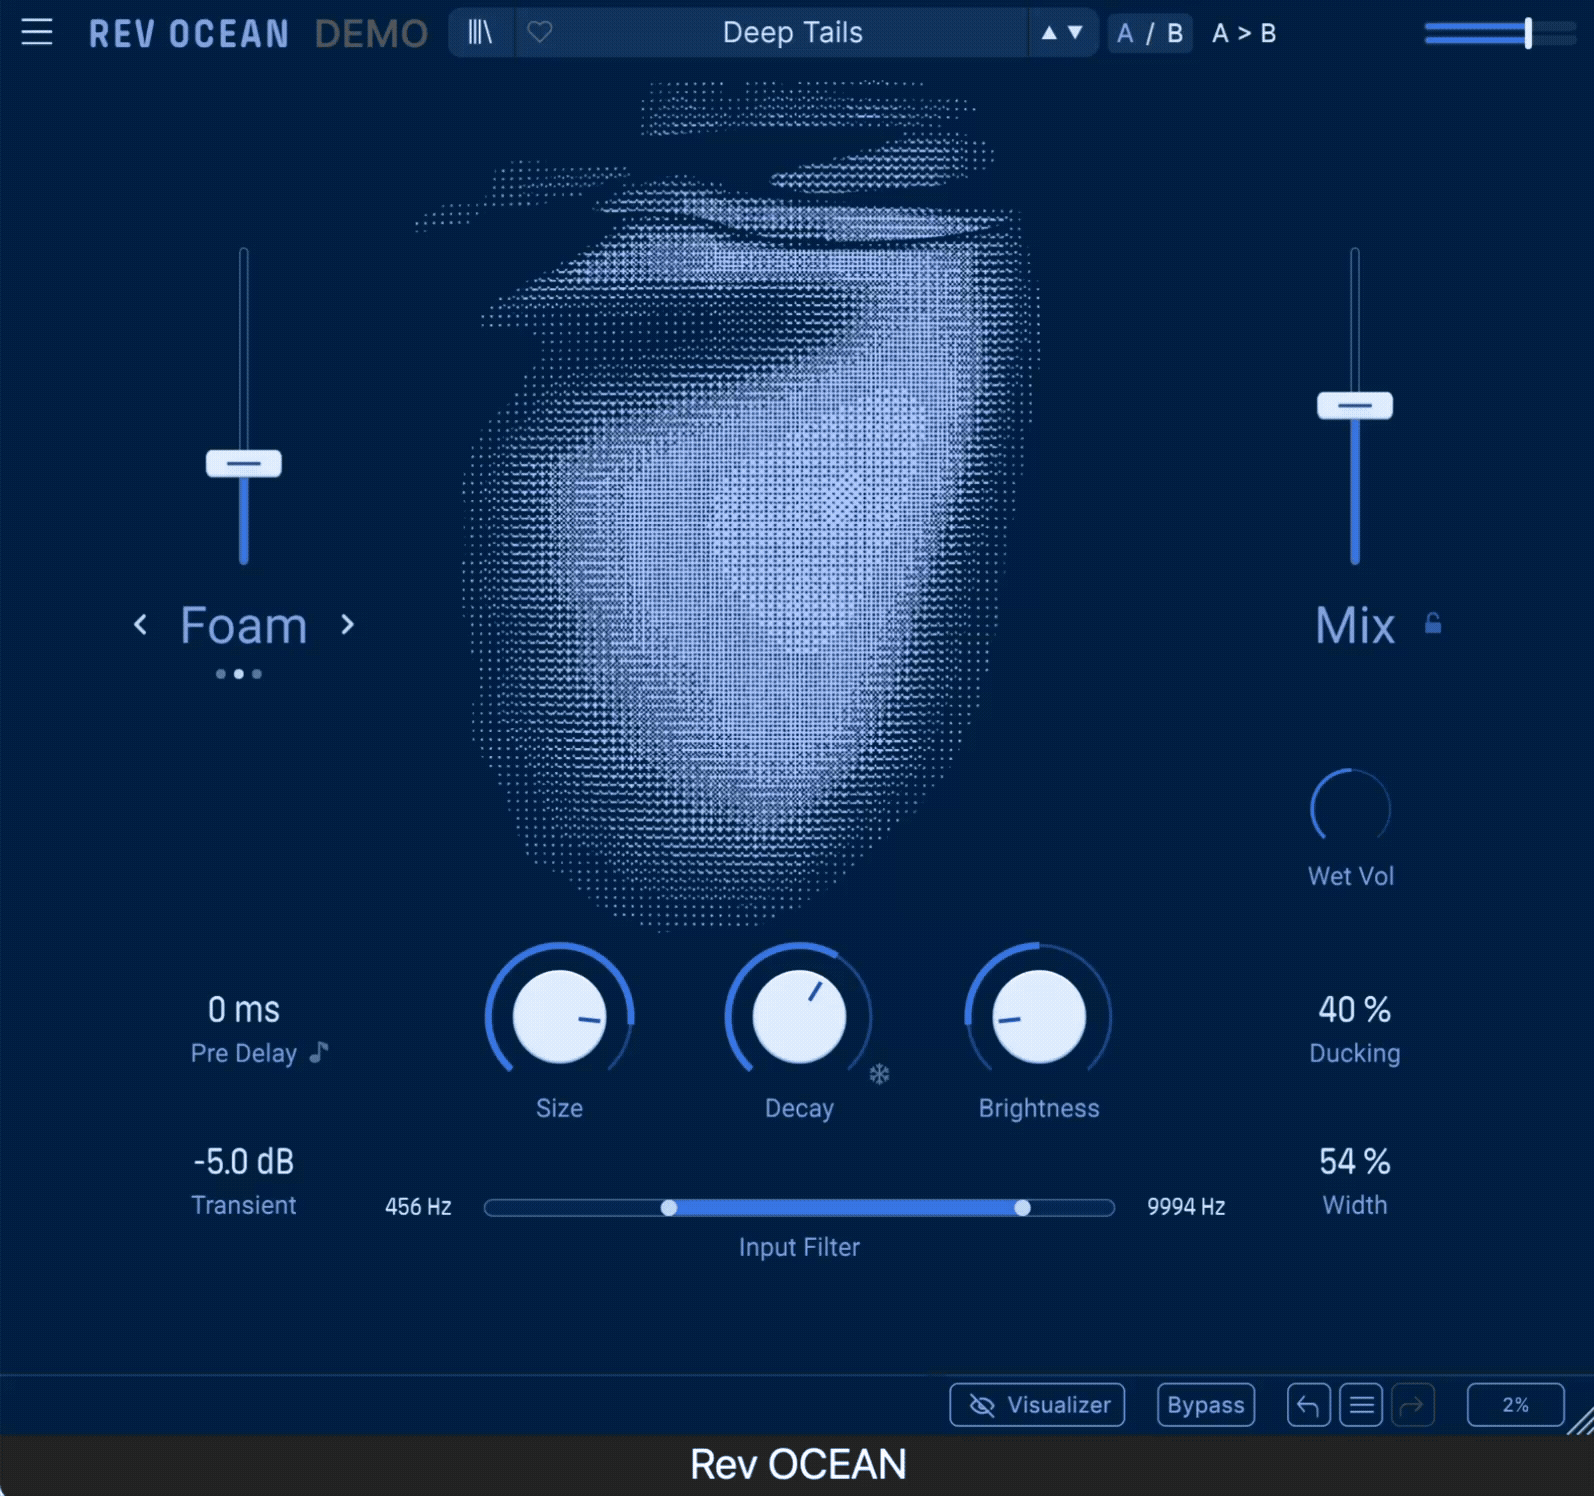Click the 9994 Hz filter value
This screenshot has height=1496, width=1594.
[x=1186, y=1207]
